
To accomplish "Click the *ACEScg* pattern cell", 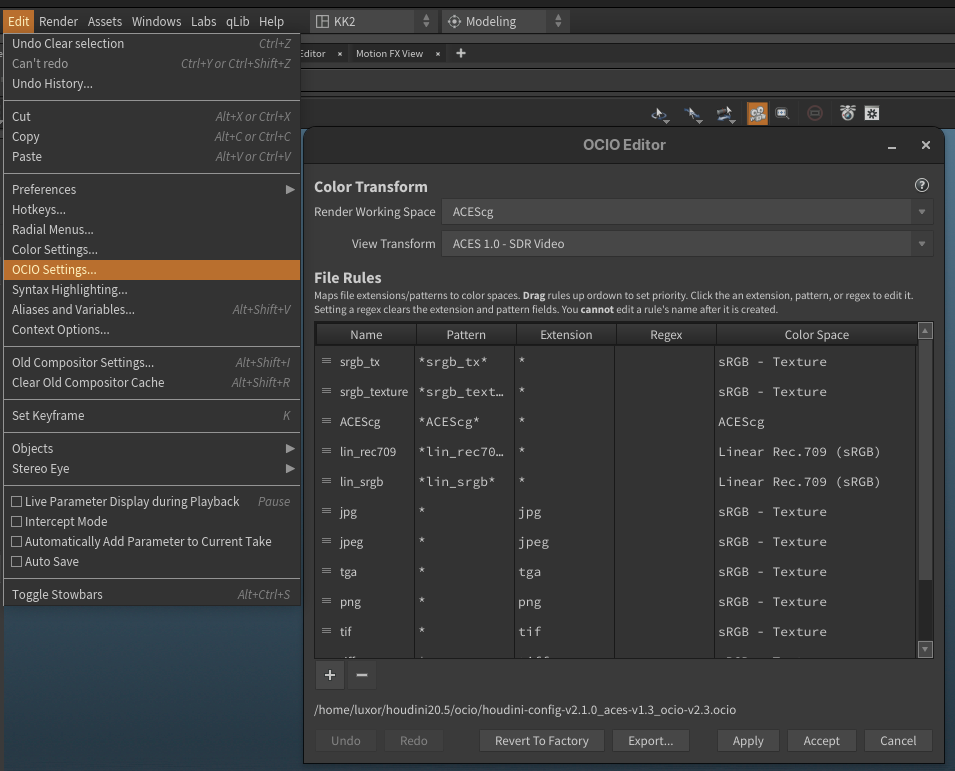I will tap(465, 421).
